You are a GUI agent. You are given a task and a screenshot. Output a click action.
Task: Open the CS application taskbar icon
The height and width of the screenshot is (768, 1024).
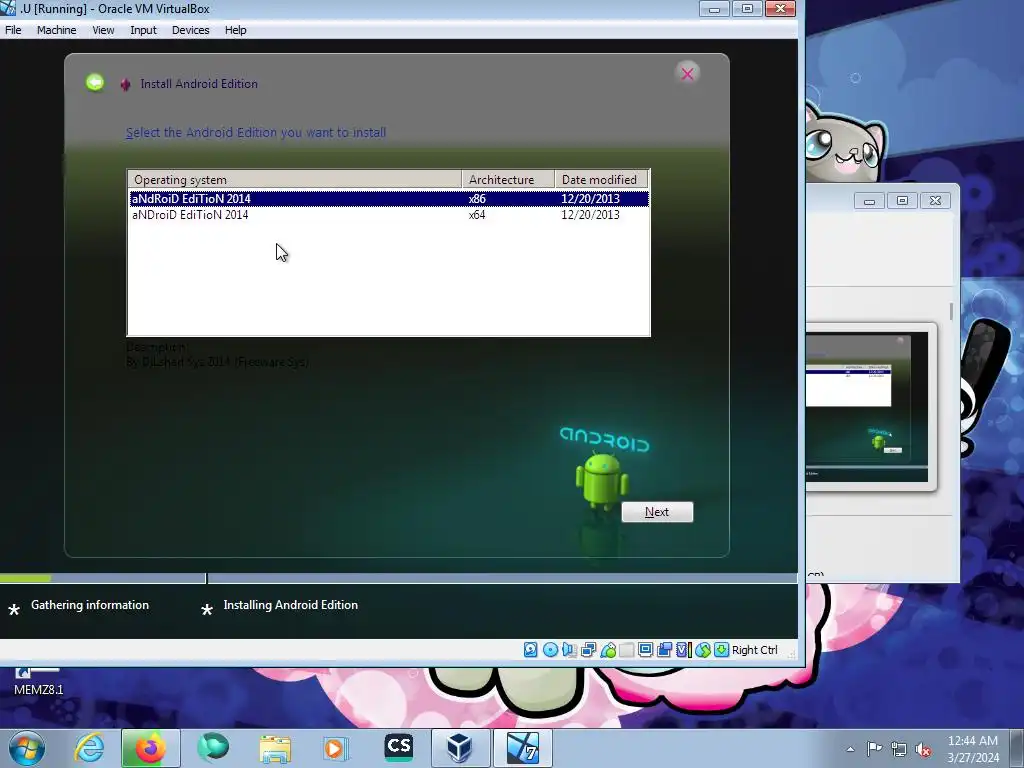click(398, 748)
